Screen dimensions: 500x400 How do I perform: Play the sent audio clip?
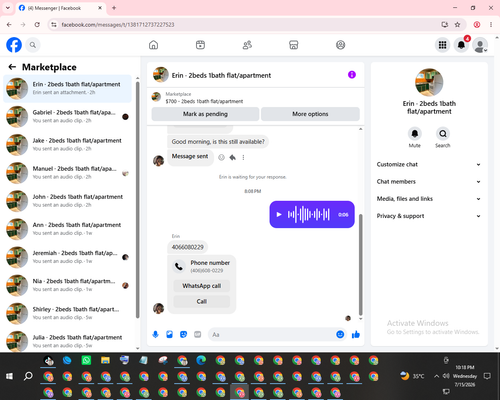pyautogui.click(x=279, y=214)
